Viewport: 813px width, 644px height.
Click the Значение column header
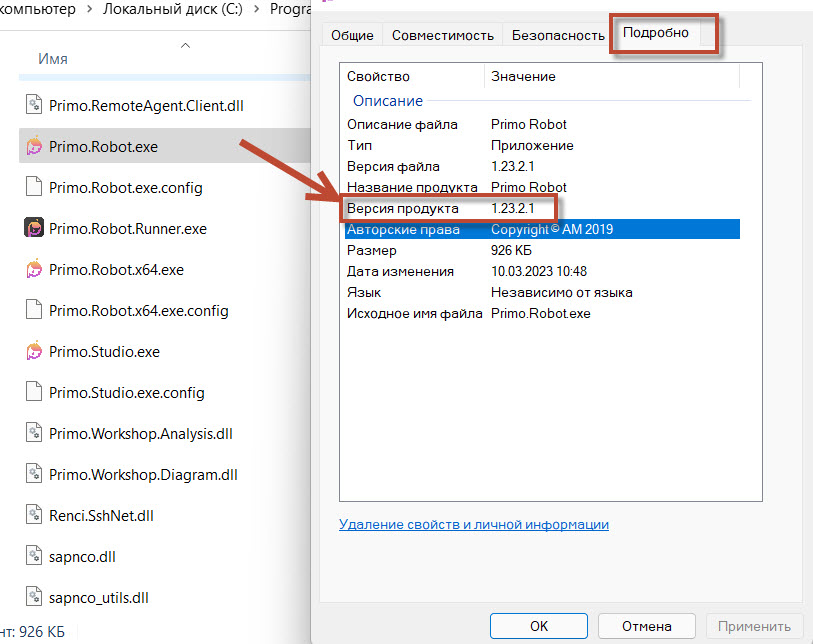click(x=523, y=76)
